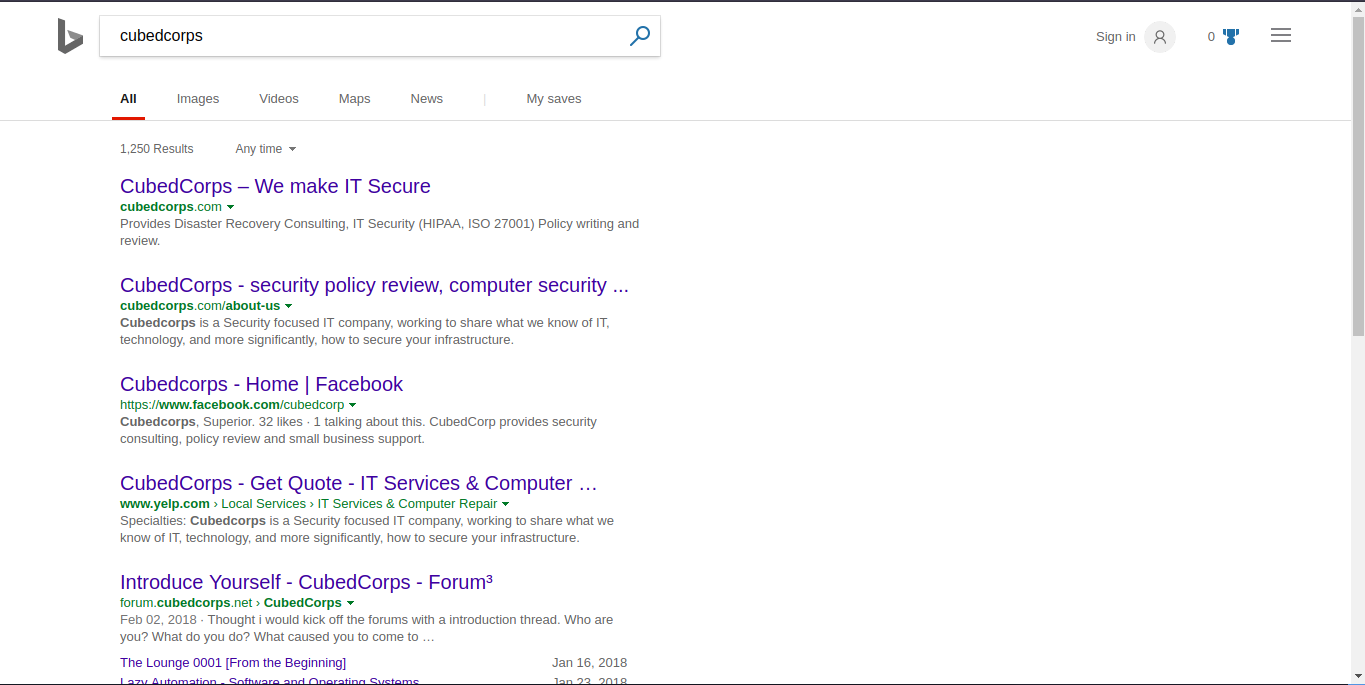This screenshot has height=685, width=1365.
Task: Click the search magnifier icon
Action: tap(640, 36)
